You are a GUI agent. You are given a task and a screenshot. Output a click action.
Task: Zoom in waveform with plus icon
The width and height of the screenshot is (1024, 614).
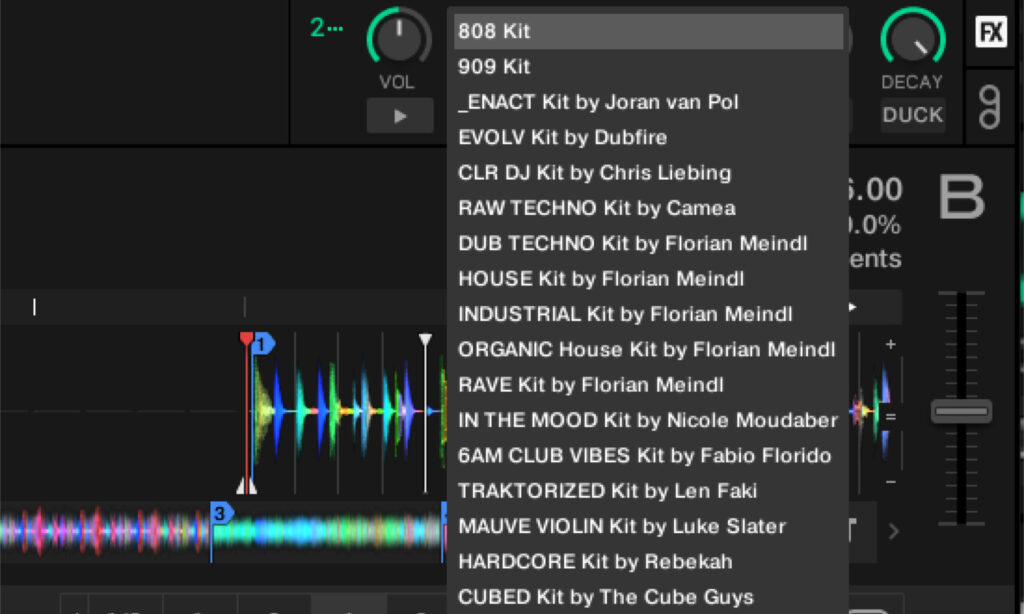890,345
